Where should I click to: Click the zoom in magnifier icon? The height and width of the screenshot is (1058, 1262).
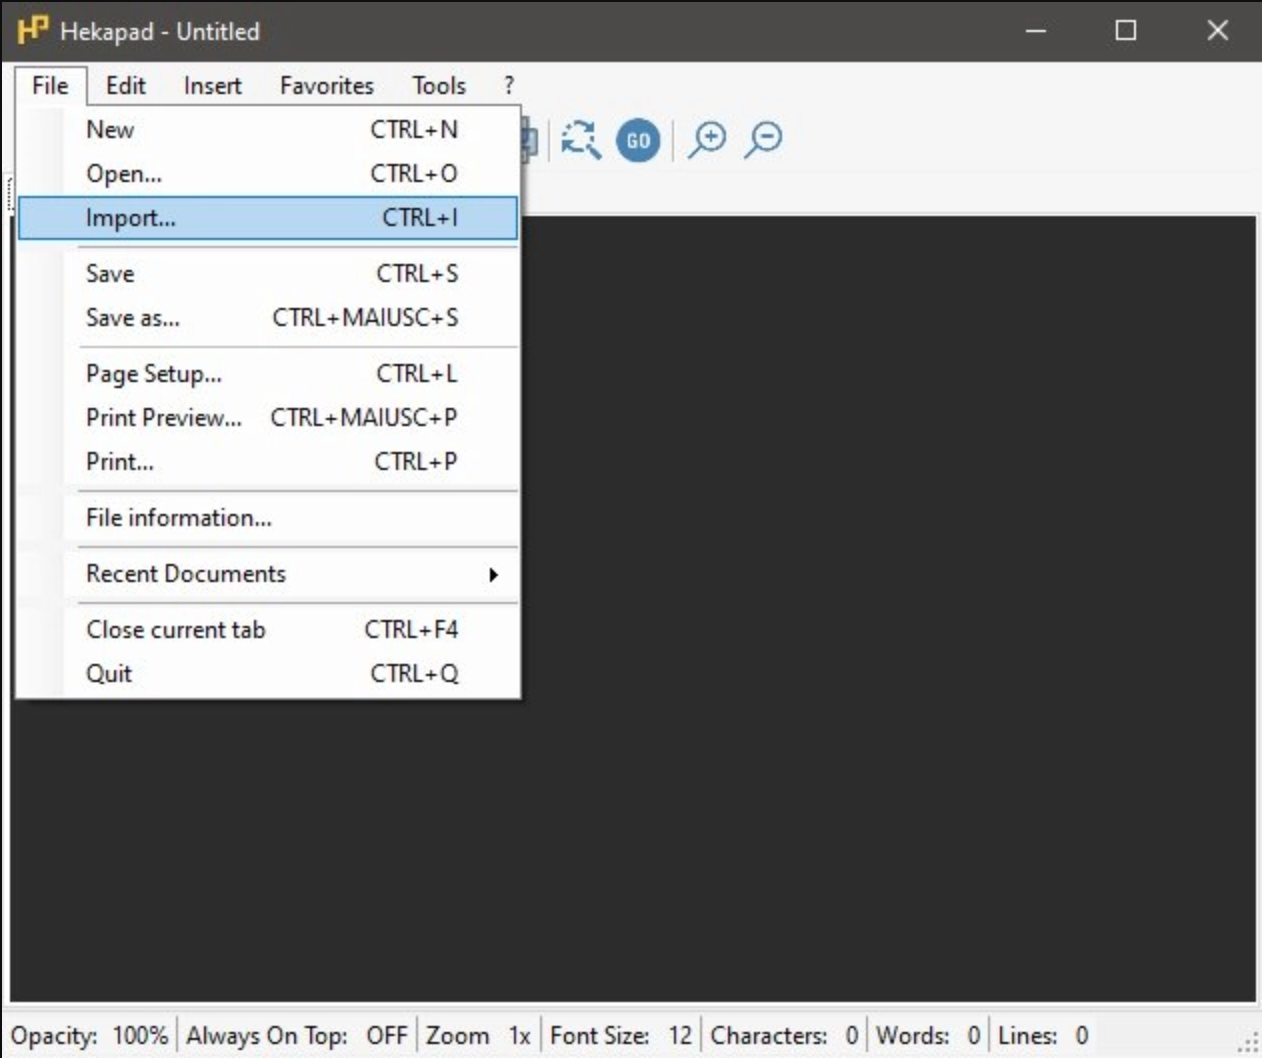click(x=707, y=140)
